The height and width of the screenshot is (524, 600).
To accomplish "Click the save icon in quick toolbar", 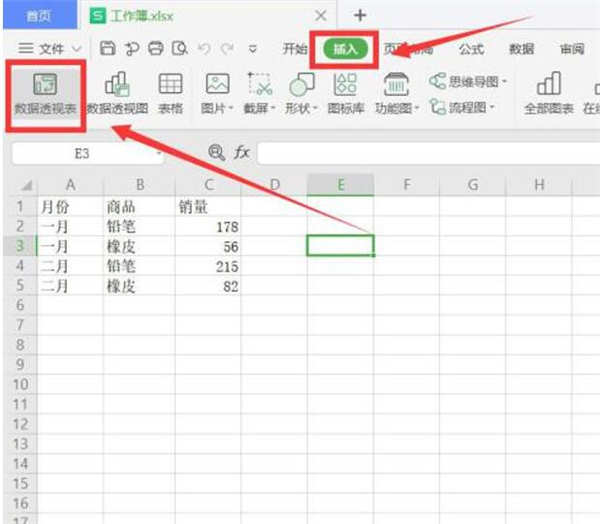I will coord(108,49).
